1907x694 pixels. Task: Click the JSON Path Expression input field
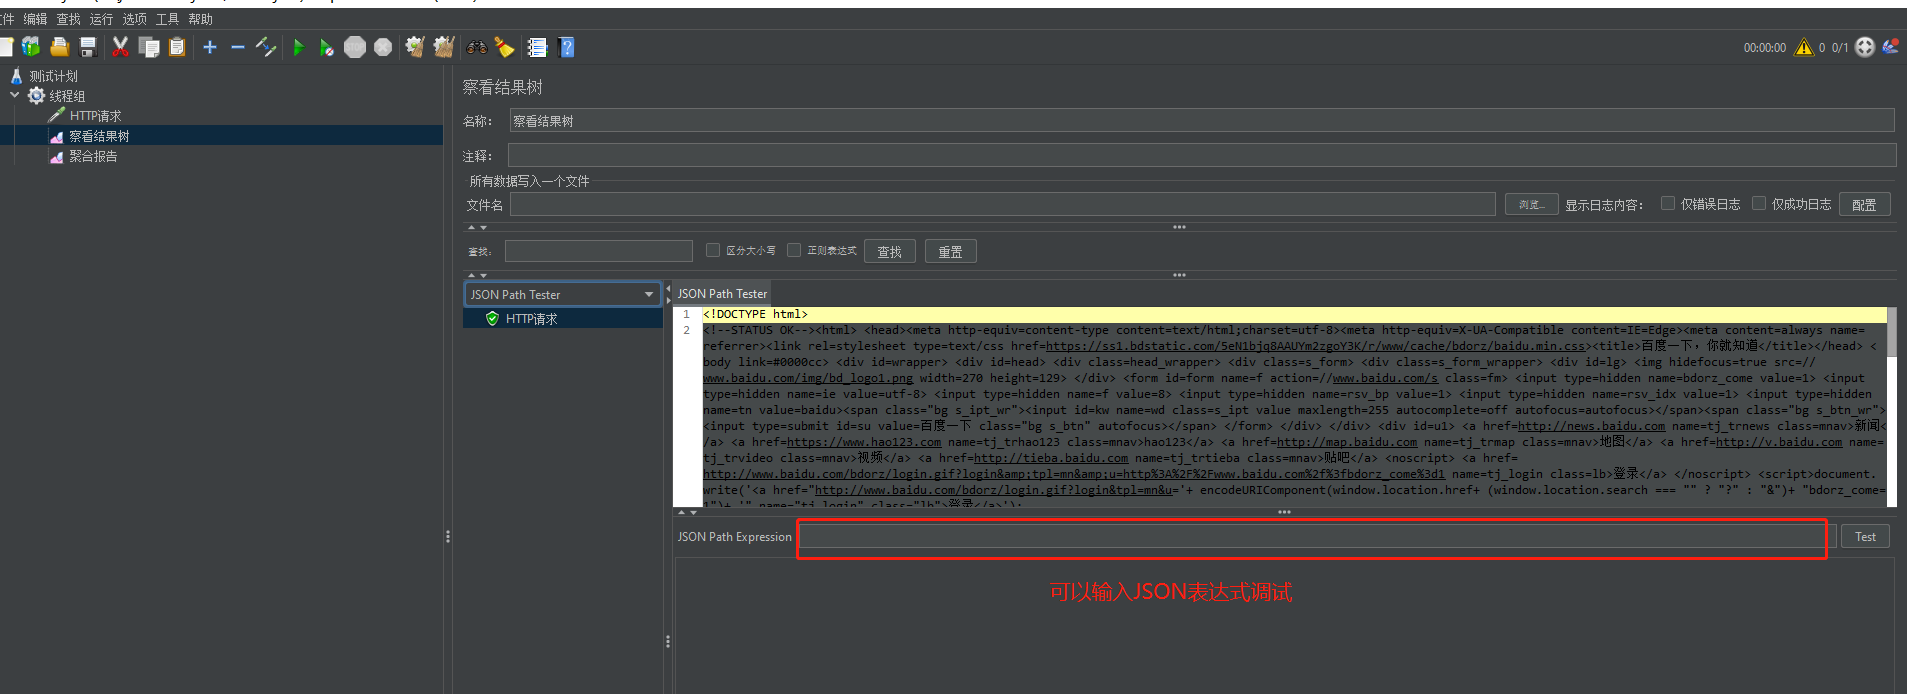click(x=1318, y=537)
